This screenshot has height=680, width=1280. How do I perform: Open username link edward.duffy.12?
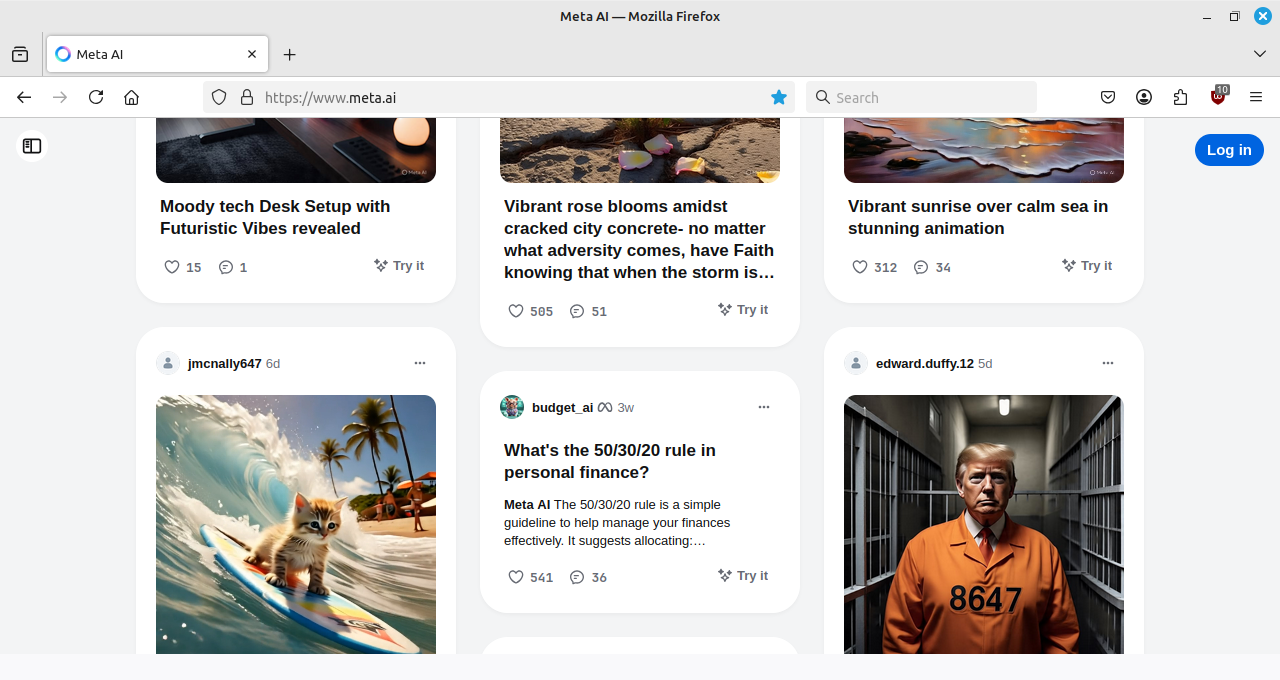[925, 364]
